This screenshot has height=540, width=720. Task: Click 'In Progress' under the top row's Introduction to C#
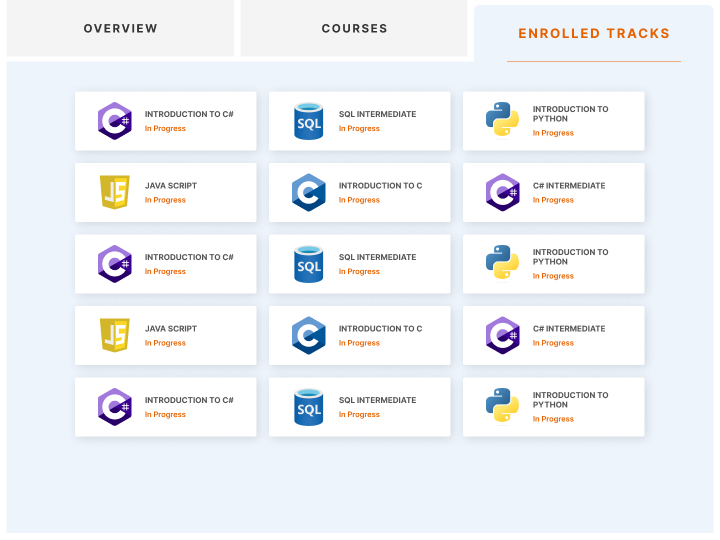click(x=165, y=129)
